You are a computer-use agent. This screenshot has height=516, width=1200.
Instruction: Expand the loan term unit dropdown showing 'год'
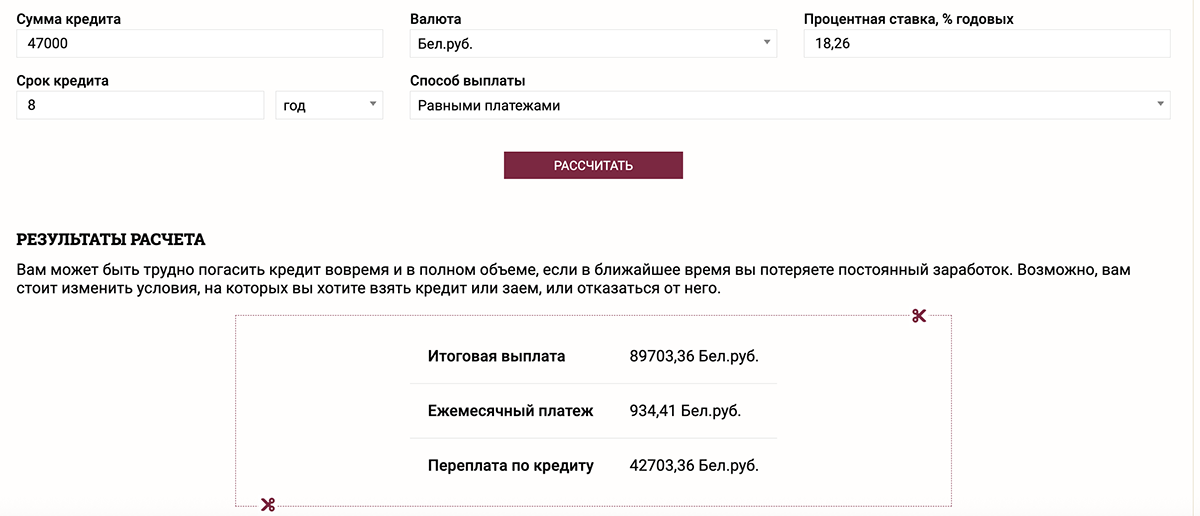[x=329, y=105]
